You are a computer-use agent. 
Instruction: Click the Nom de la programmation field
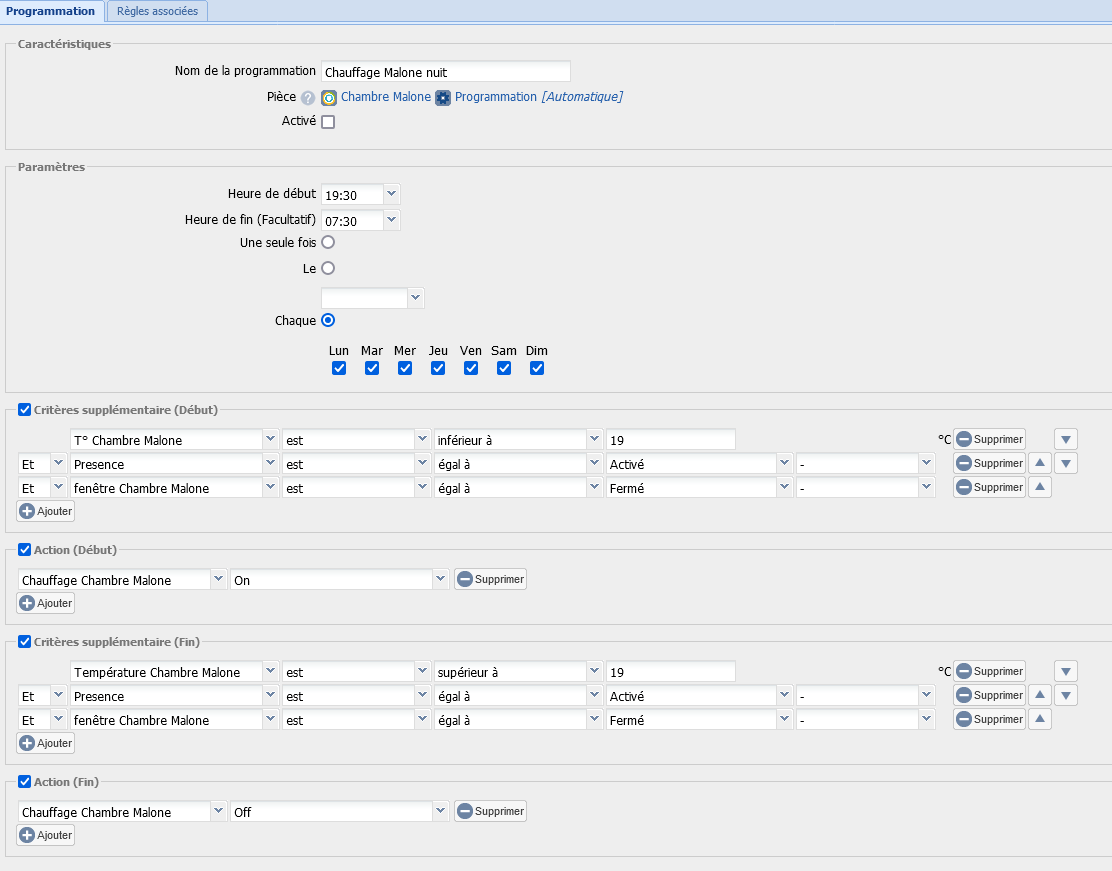point(445,72)
